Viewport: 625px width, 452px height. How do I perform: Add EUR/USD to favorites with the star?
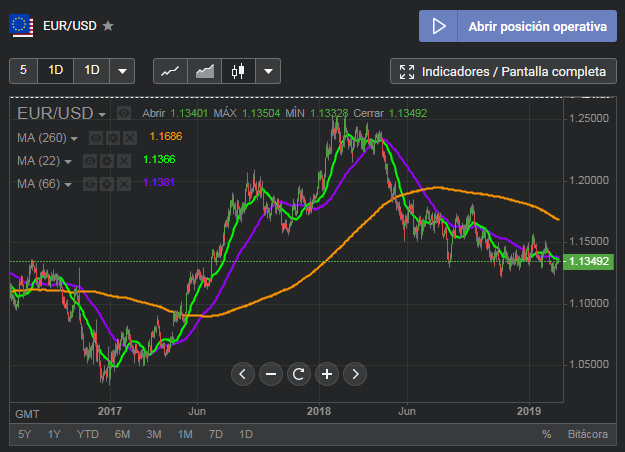coord(108,26)
